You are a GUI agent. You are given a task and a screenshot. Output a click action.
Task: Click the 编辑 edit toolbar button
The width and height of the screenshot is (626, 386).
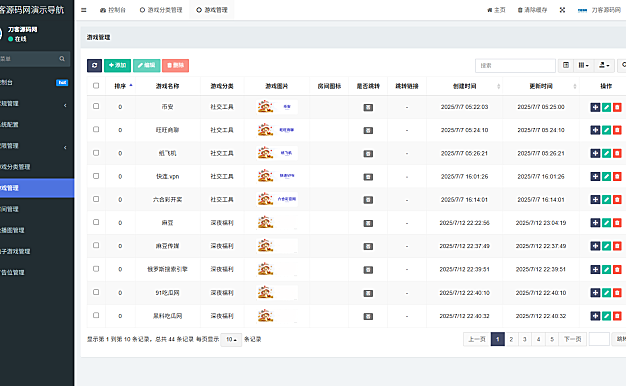tap(147, 65)
